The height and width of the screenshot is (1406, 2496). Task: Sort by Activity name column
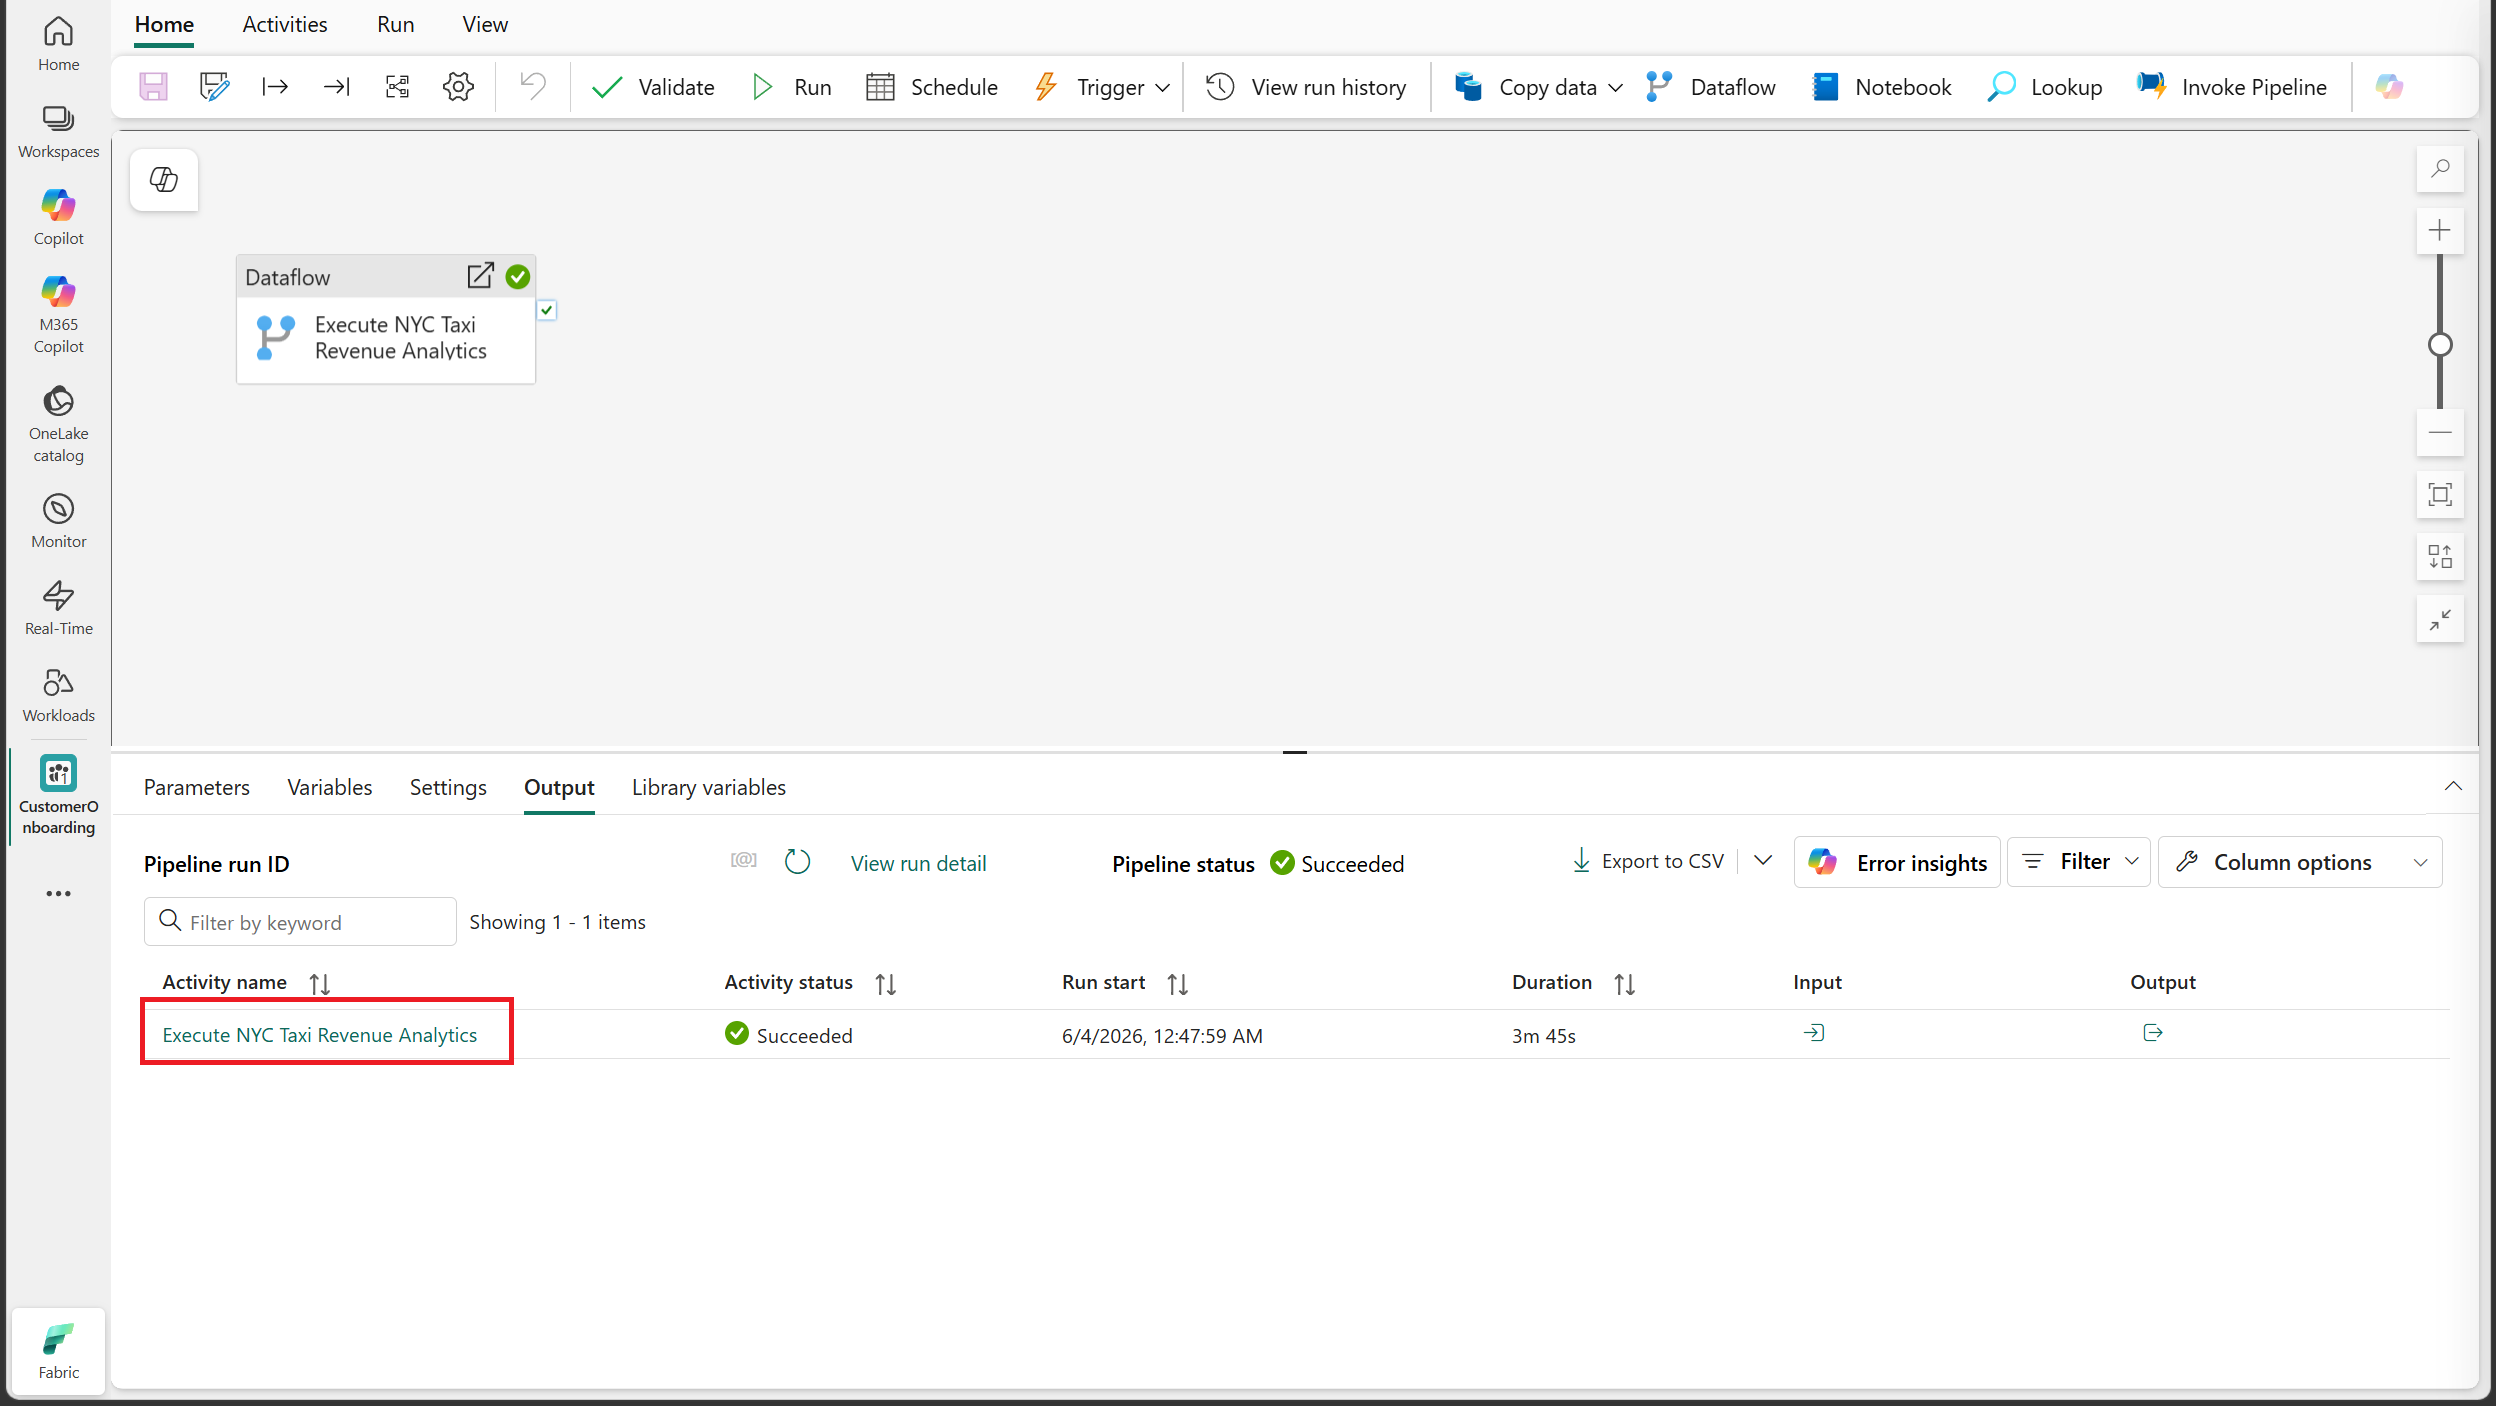(x=320, y=984)
